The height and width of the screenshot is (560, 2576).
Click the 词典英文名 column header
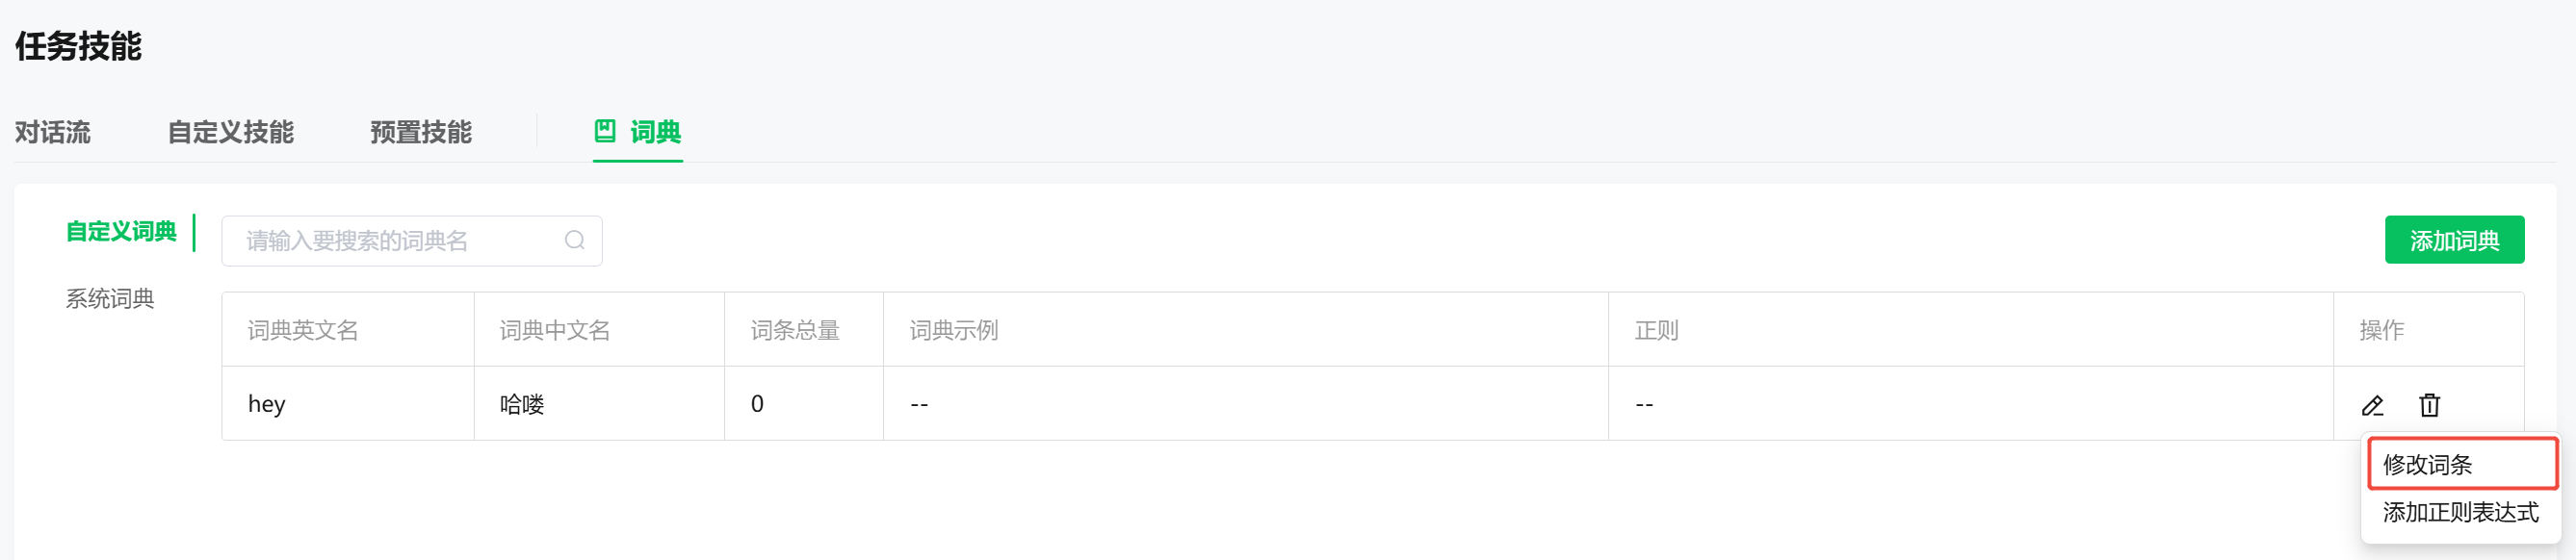point(299,329)
